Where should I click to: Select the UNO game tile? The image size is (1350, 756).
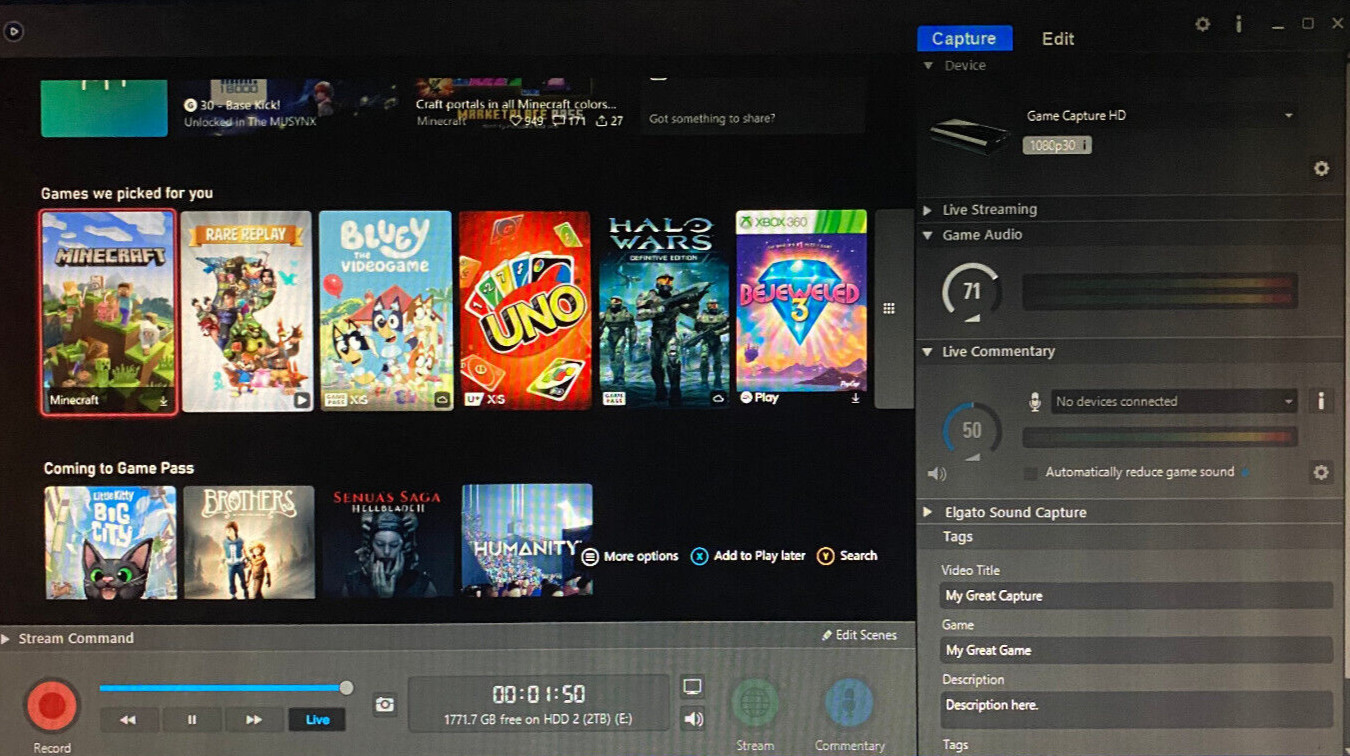(525, 310)
